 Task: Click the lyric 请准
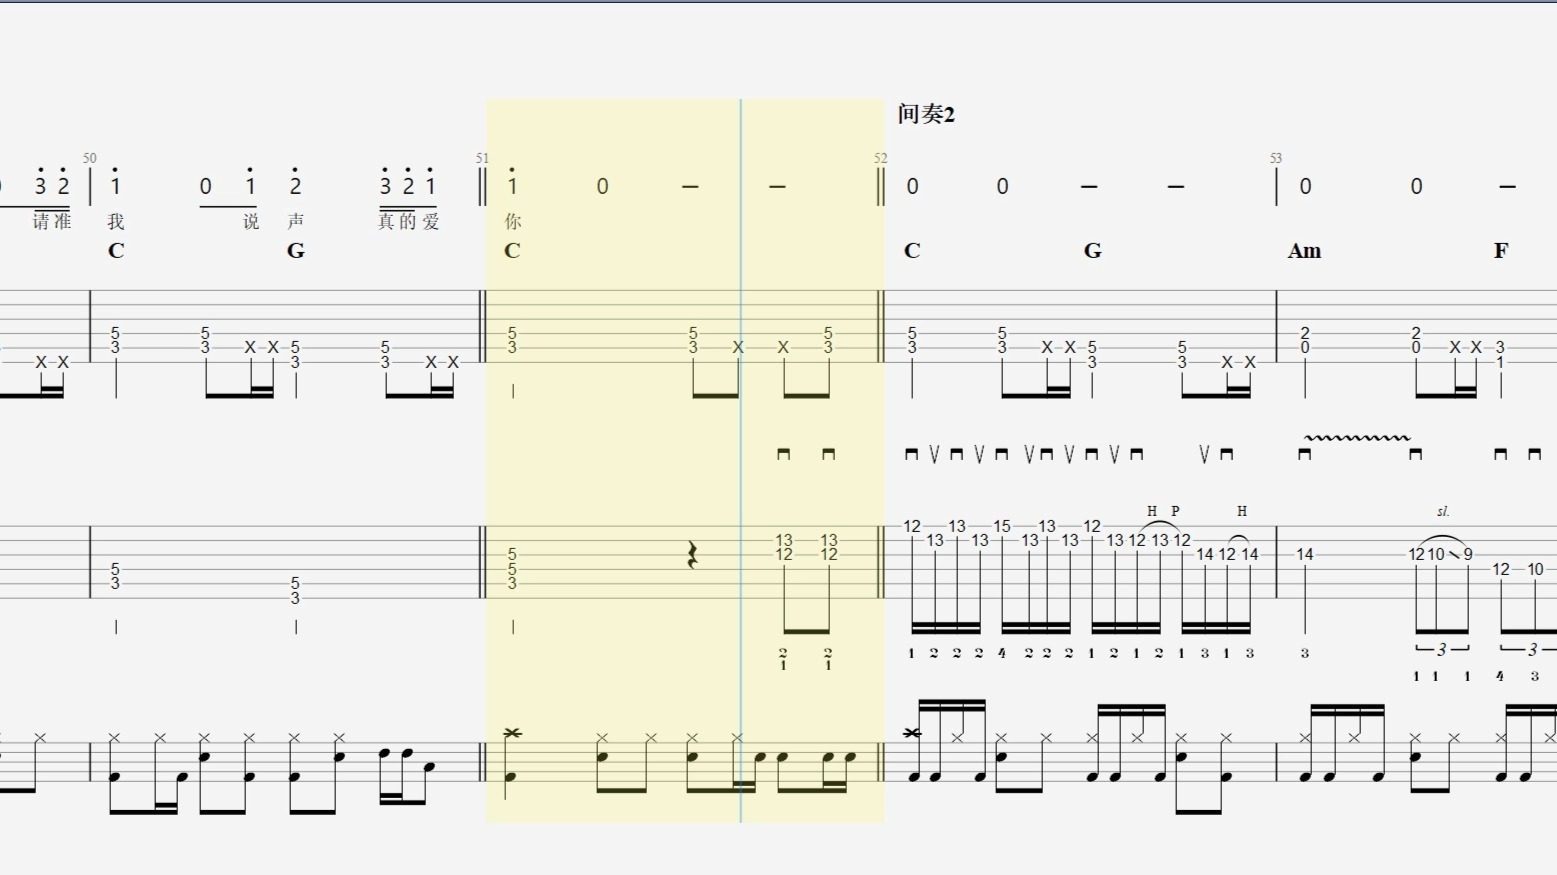[52, 221]
